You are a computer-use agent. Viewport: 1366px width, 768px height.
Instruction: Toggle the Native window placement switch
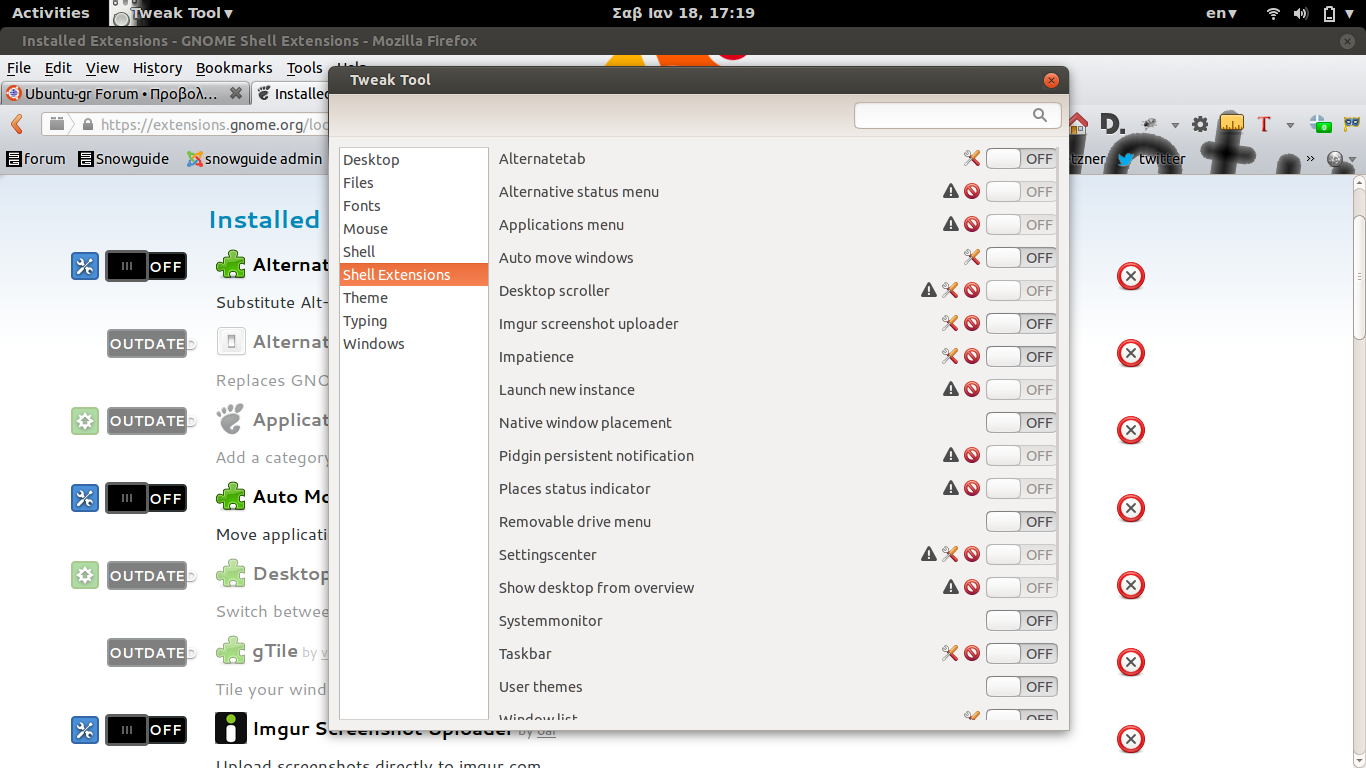pos(1021,422)
